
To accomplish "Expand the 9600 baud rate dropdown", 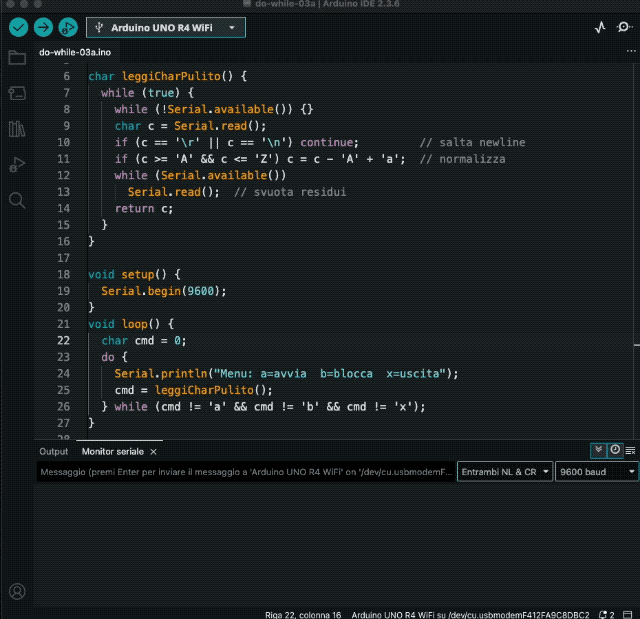I will (x=597, y=472).
